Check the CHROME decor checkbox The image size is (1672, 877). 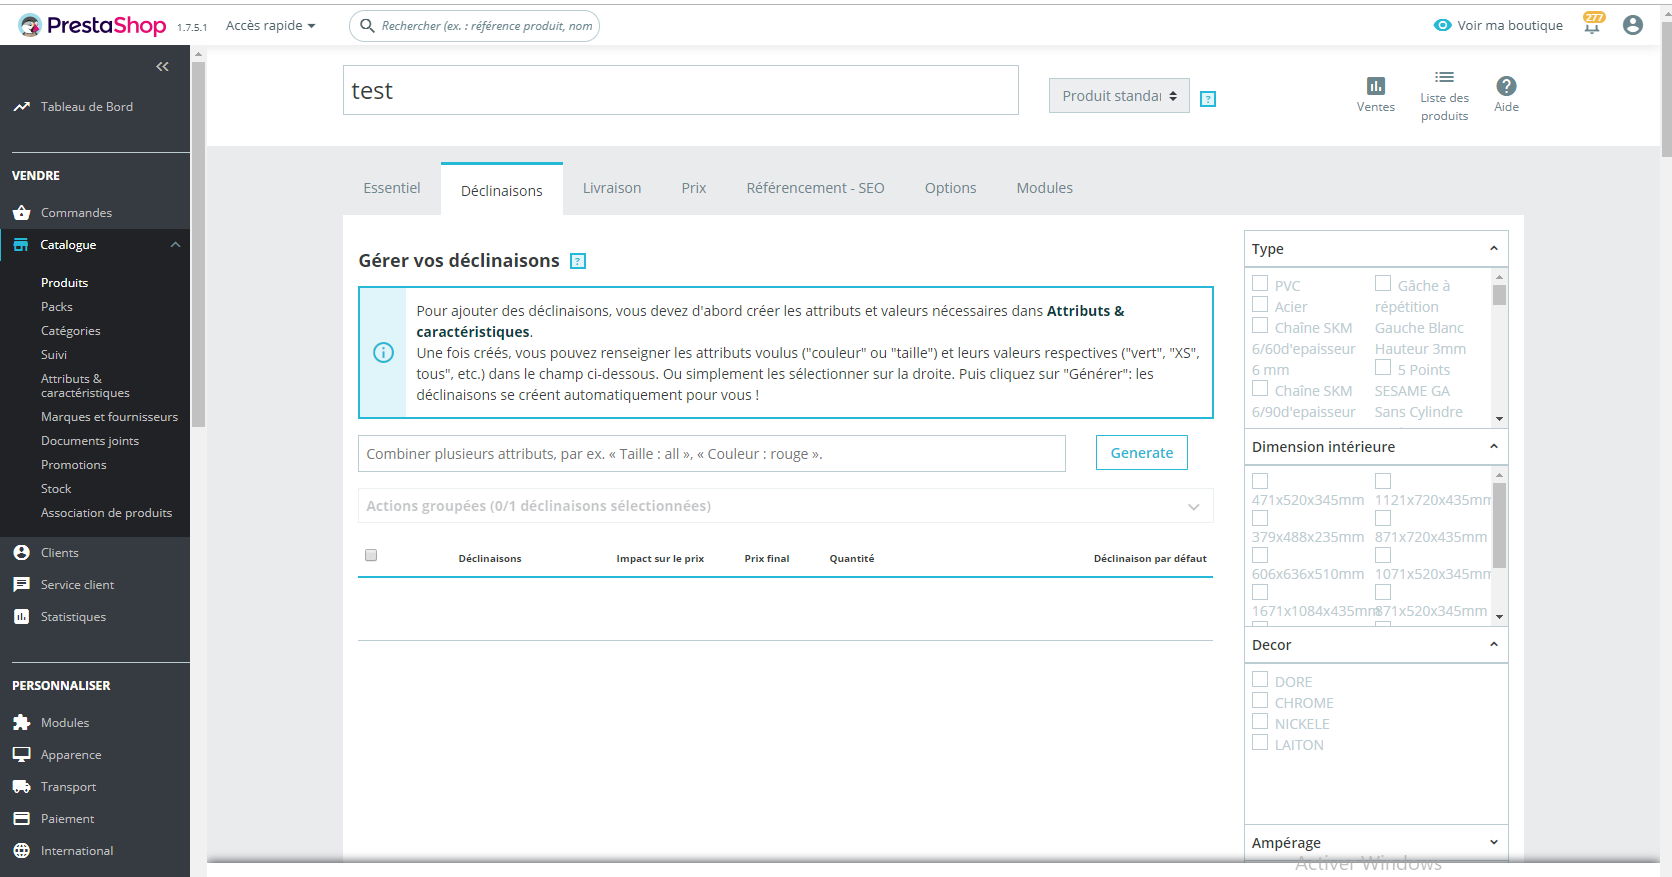(x=1260, y=700)
